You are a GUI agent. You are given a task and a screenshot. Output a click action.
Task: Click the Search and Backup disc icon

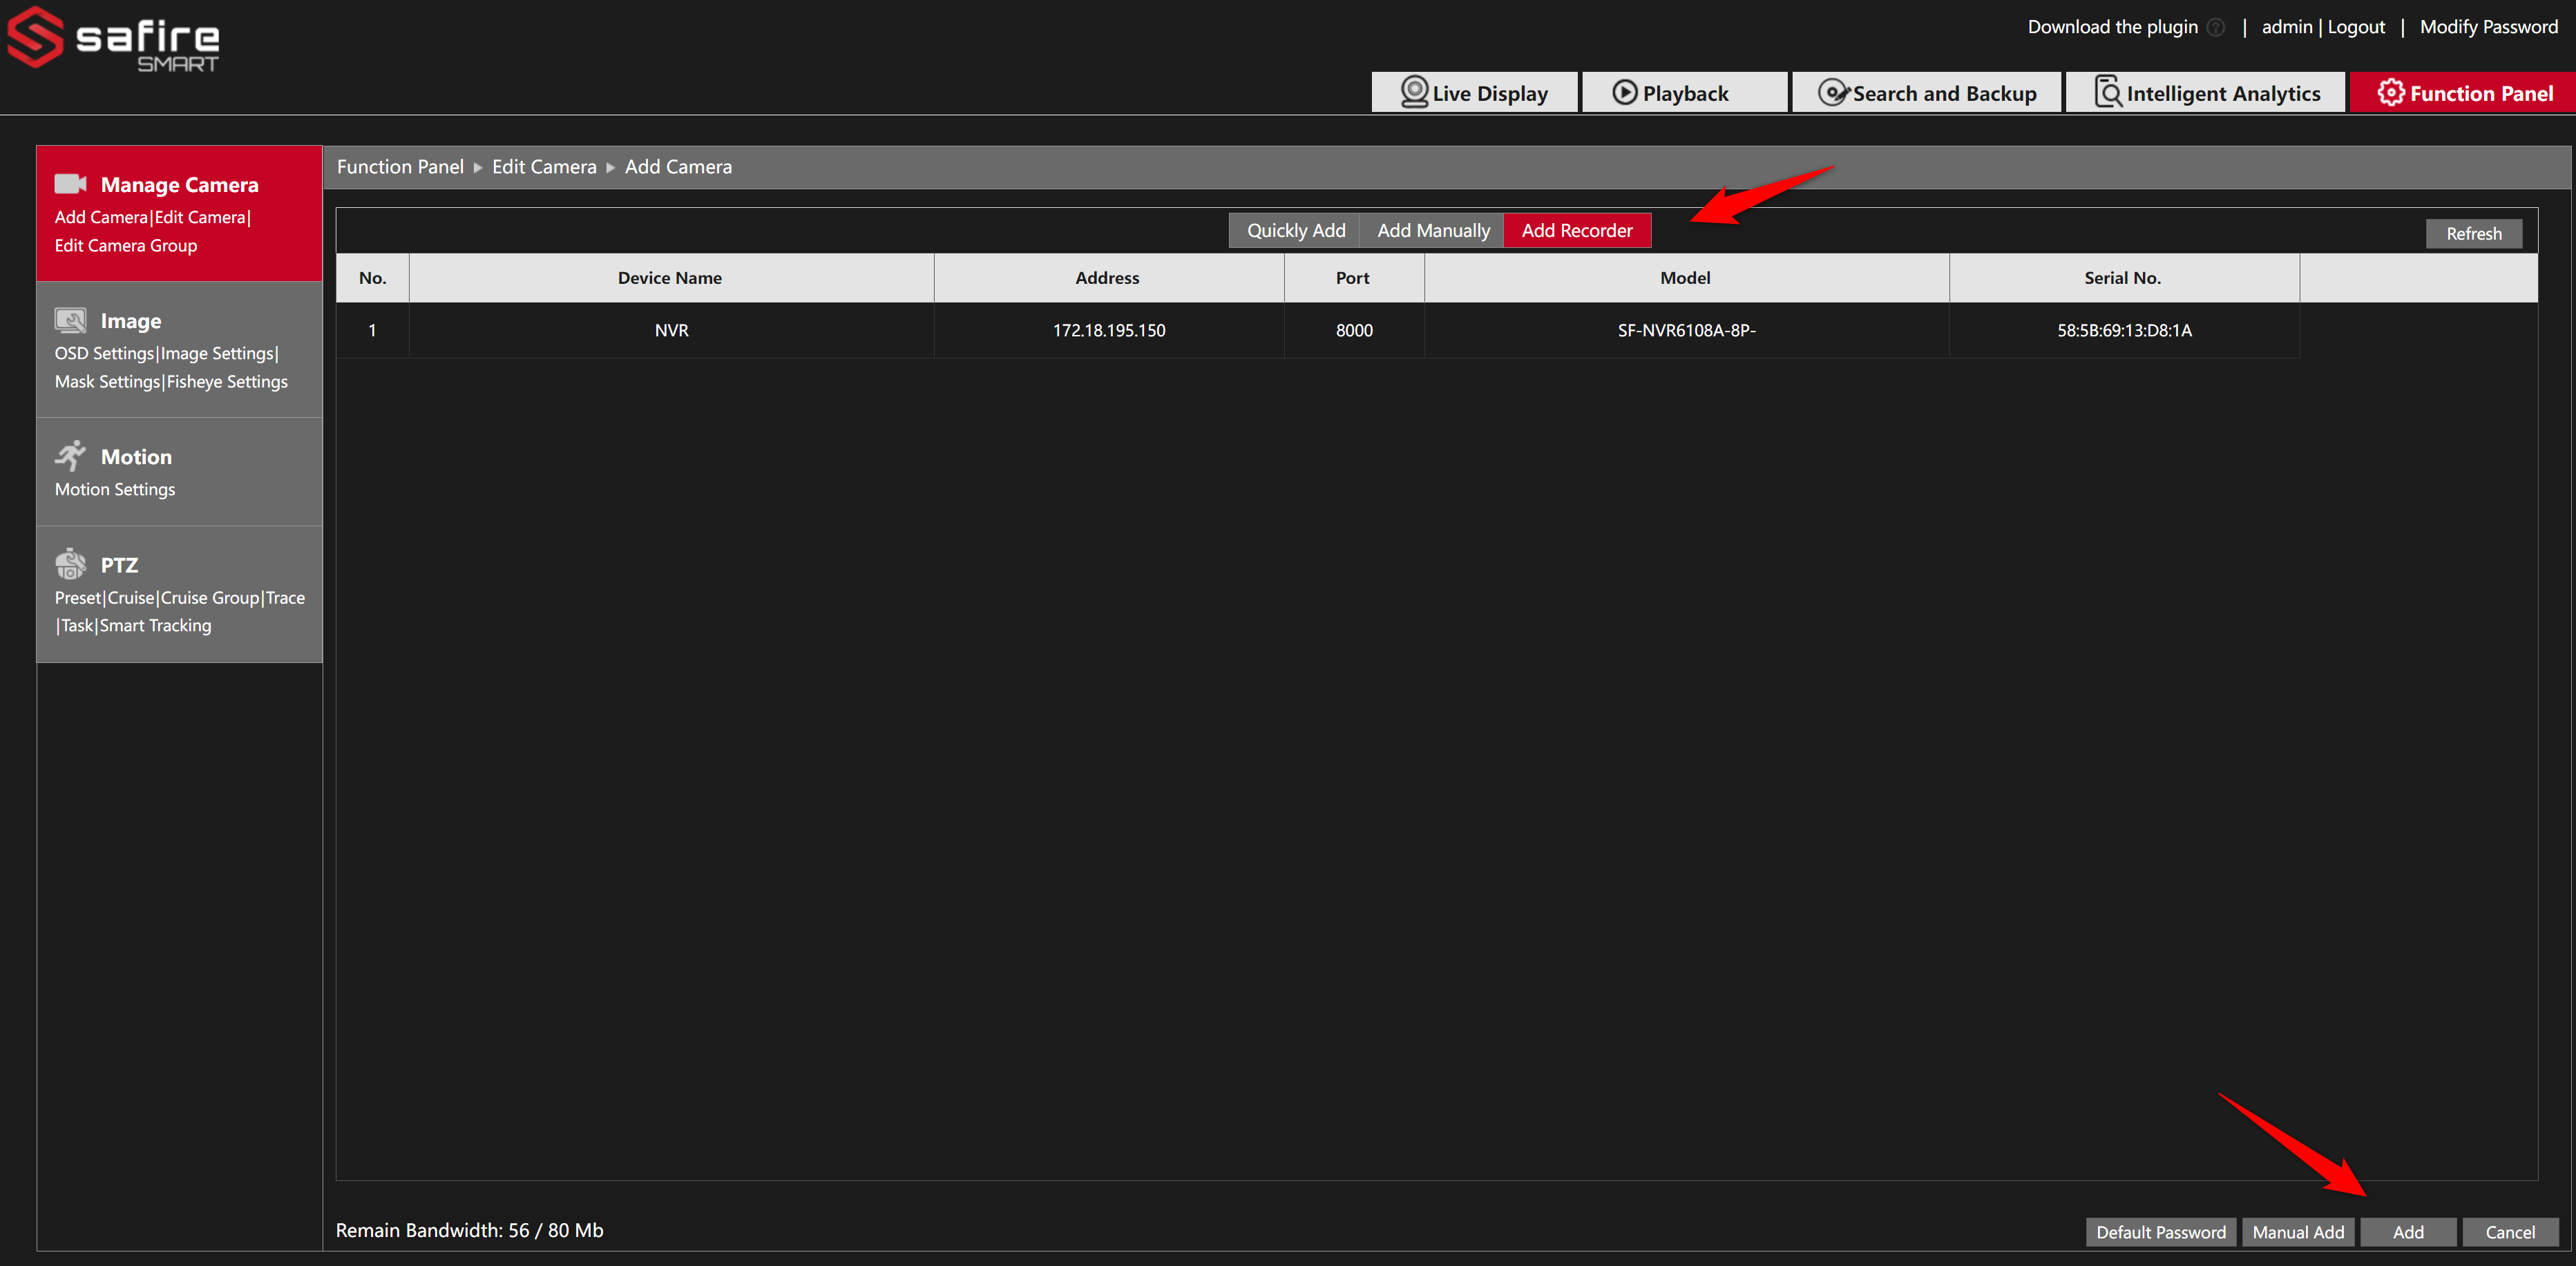[x=1832, y=93]
